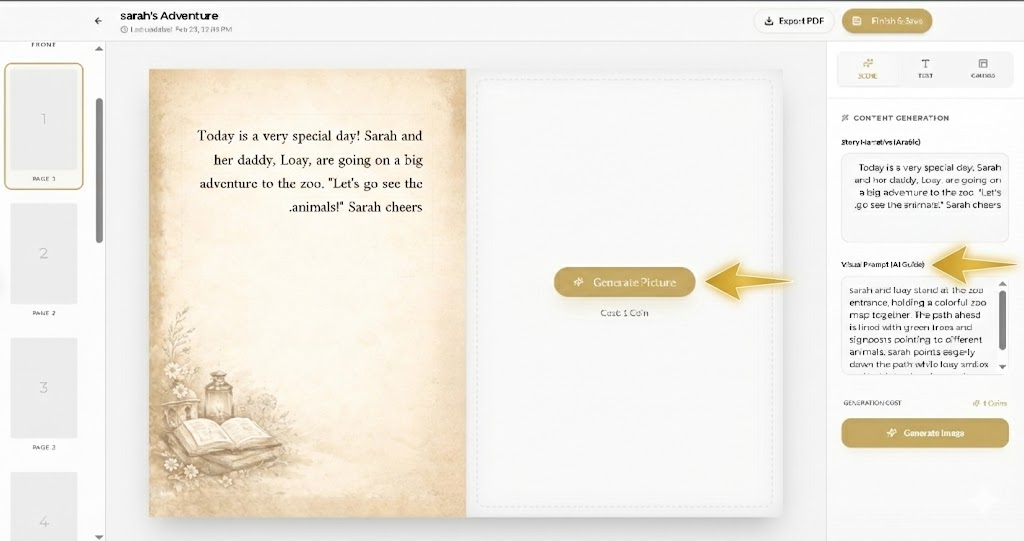Switch to the Text tab
Viewport: 1024px width, 541px height.
coord(925,68)
